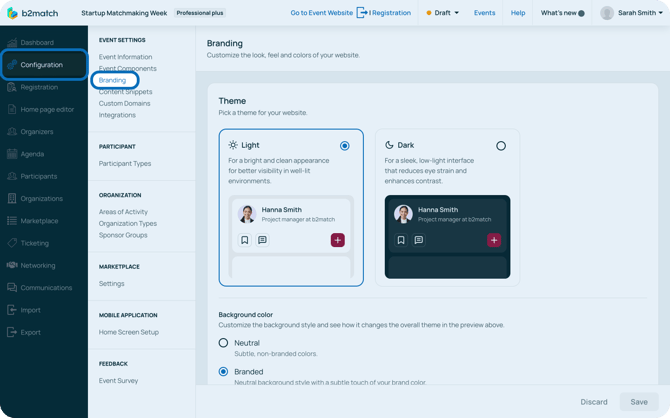Open Participant Types settings
Screen dimensions: 670x418
(125, 164)
